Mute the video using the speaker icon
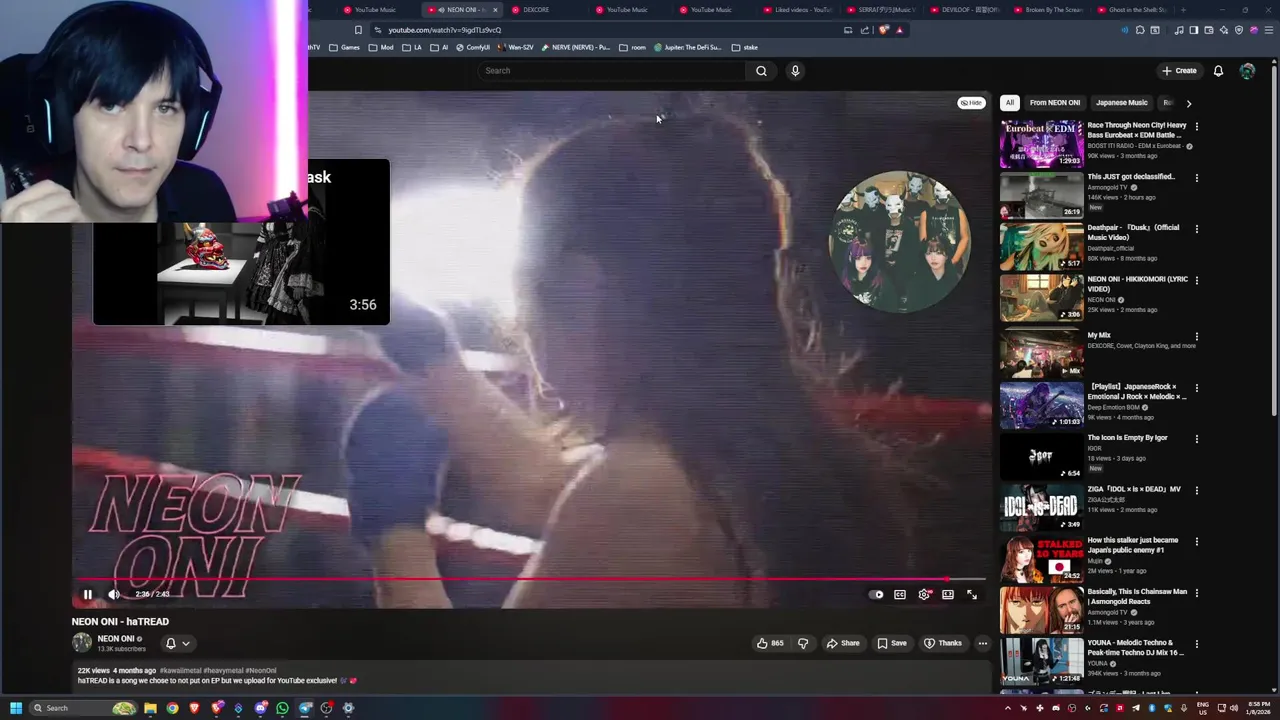 (x=114, y=594)
